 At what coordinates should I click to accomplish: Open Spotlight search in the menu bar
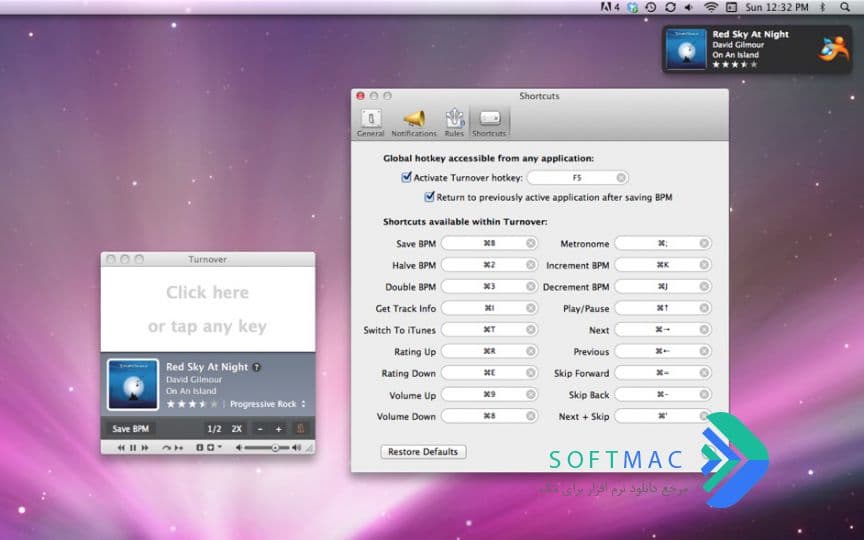(845, 7)
